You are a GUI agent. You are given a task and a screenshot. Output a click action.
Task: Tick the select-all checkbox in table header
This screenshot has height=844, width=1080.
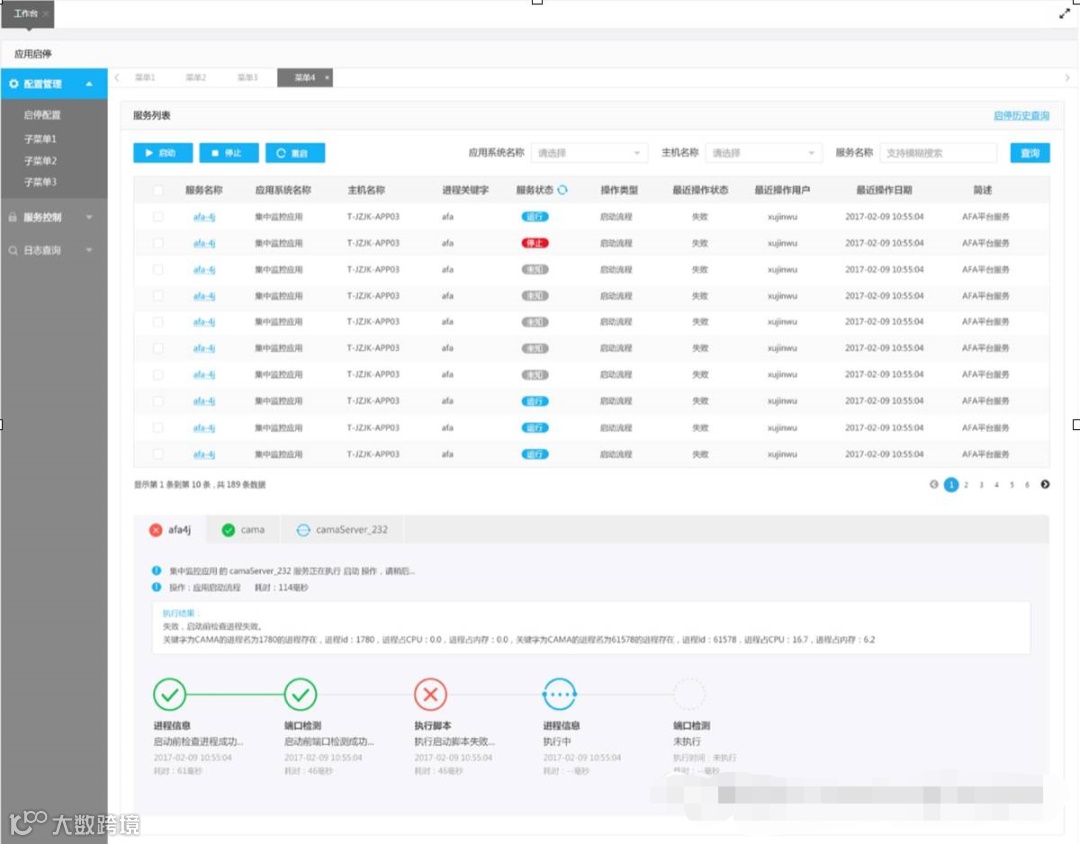point(158,190)
